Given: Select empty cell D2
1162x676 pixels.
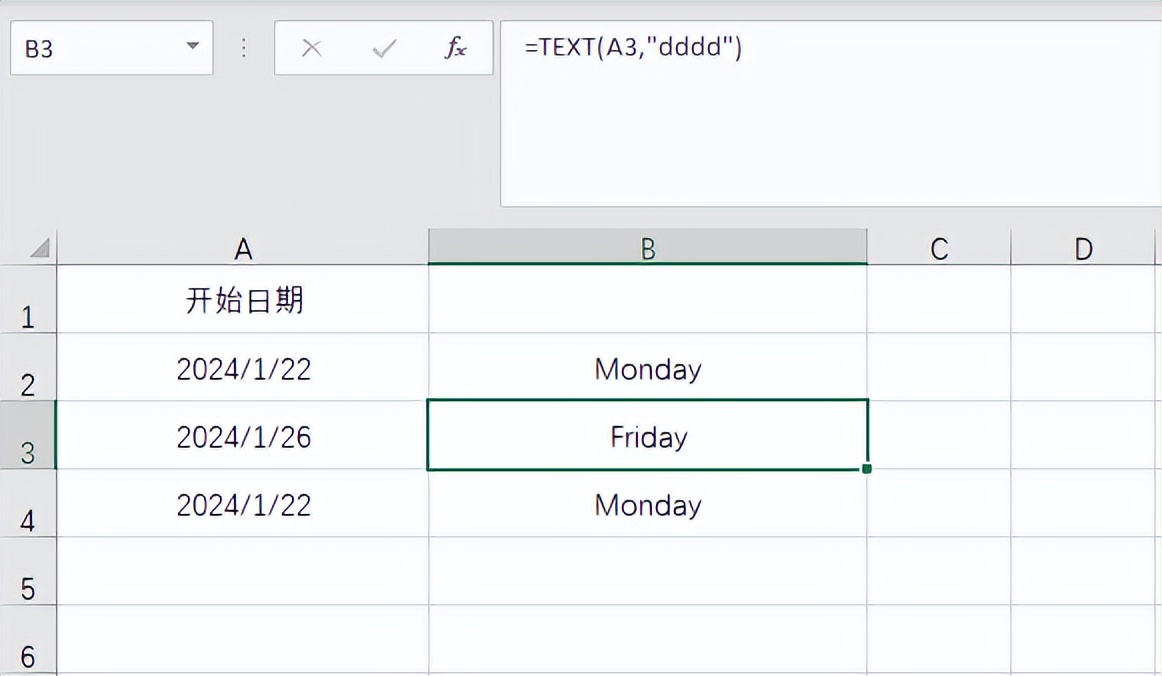Looking at the screenshot, I should [x=1083, y=368].
